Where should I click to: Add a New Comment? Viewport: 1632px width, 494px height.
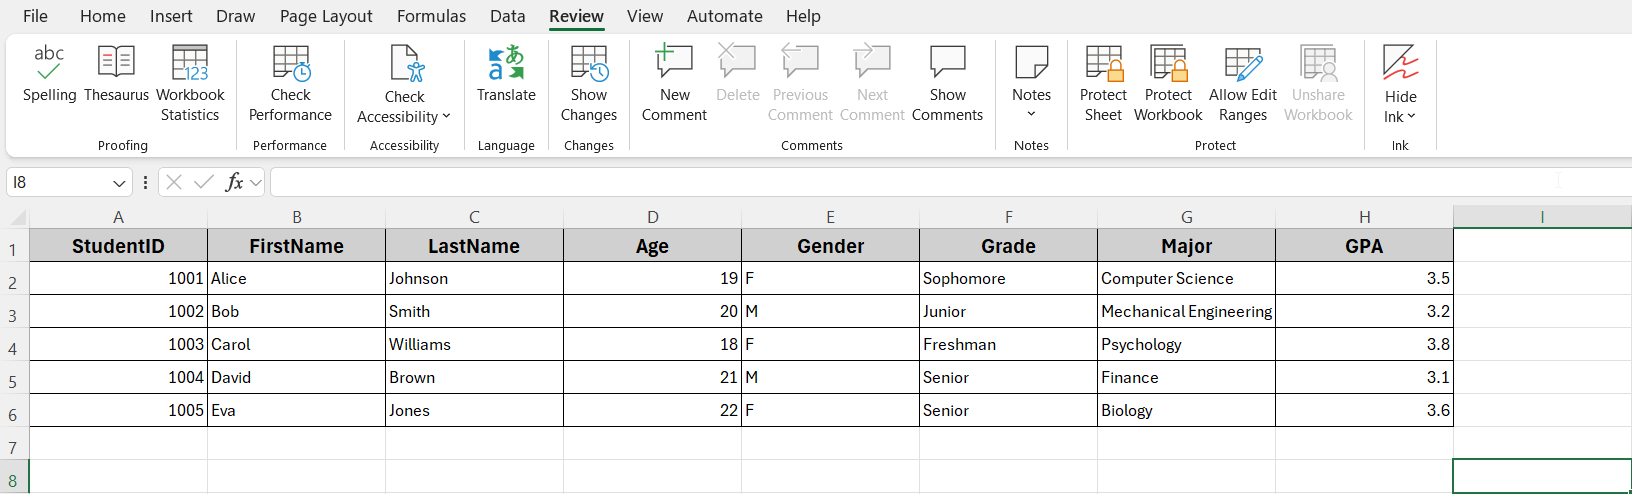674,84
